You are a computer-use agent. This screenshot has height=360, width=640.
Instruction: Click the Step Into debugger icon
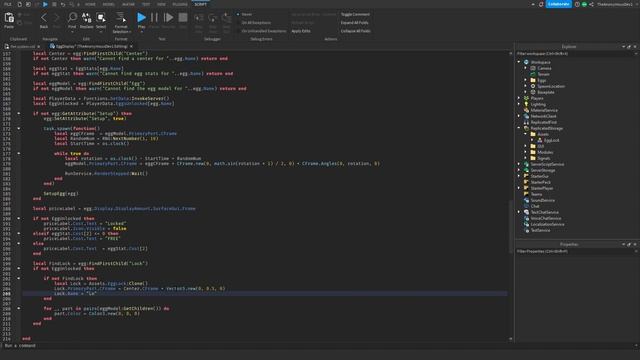click(199, 18)
